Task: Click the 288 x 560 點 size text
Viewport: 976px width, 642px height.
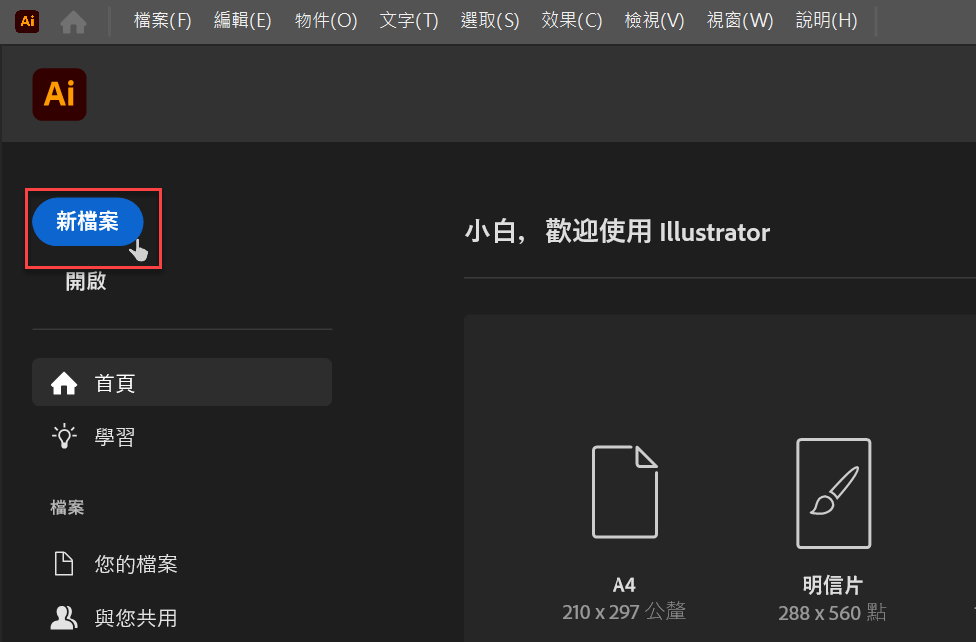Action: [832, 613]
